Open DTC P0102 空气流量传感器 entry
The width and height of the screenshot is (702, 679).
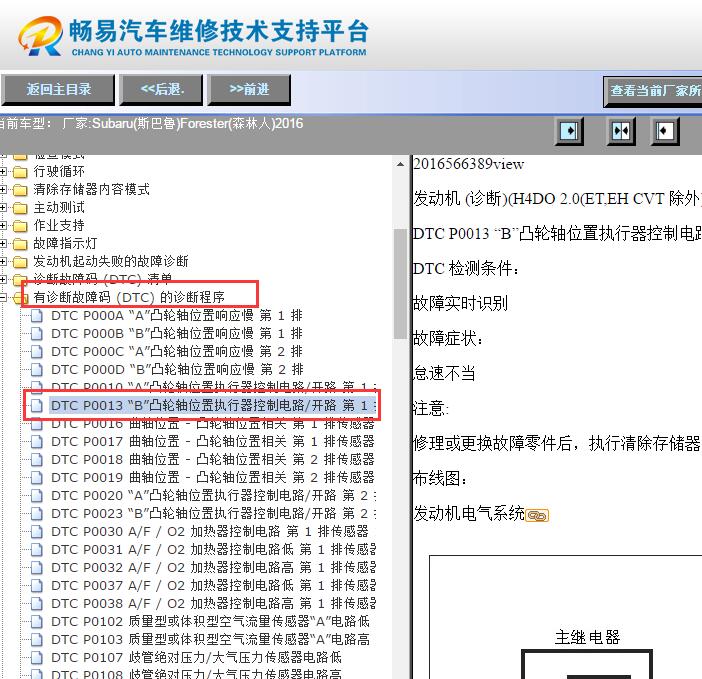pyautogui.click(x=210, y=621)
